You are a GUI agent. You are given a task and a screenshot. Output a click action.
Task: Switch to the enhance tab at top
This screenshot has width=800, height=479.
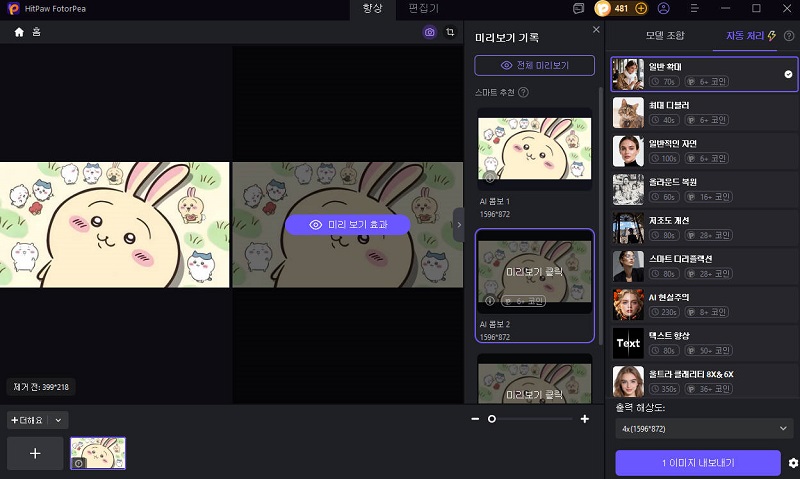(x=372, y=9)
